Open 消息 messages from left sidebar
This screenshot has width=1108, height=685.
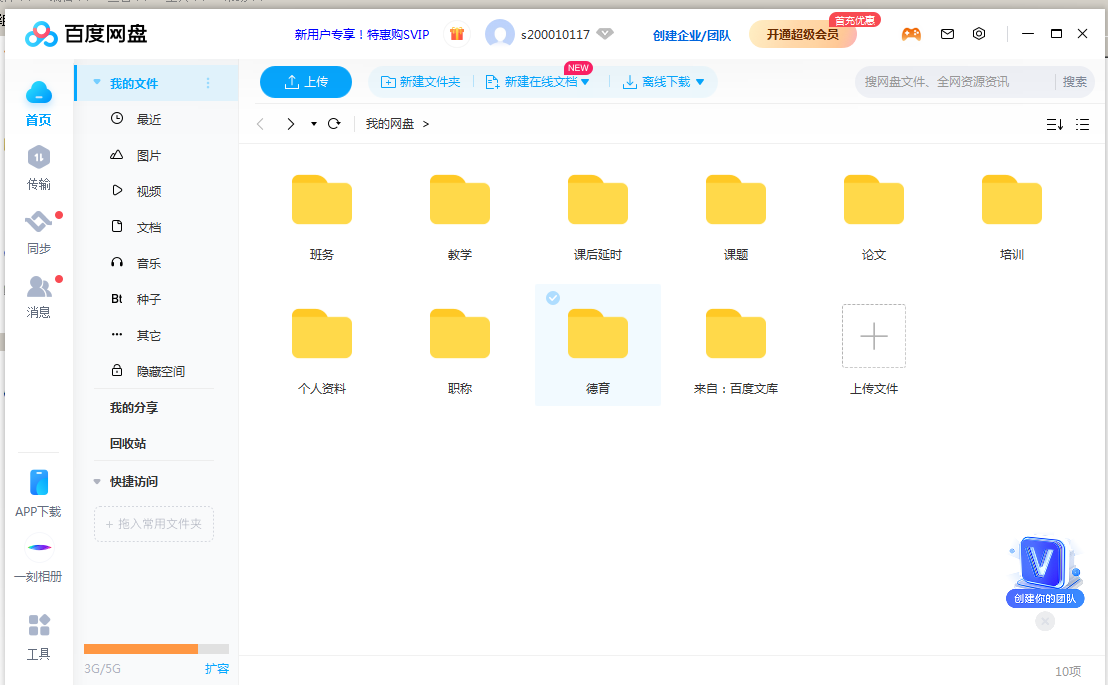[x=38, y=287]
